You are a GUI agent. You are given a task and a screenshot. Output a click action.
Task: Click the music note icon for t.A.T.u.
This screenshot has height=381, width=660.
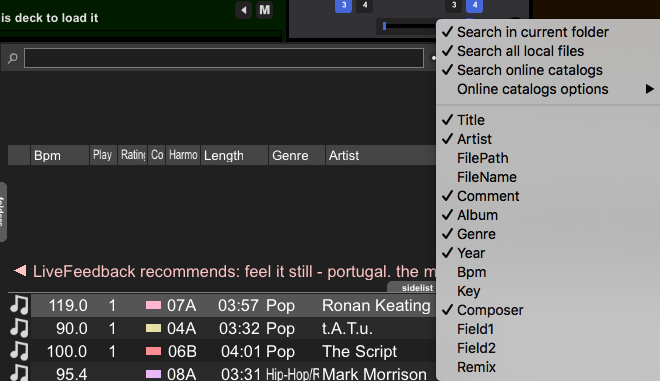(x=19, y=328)
